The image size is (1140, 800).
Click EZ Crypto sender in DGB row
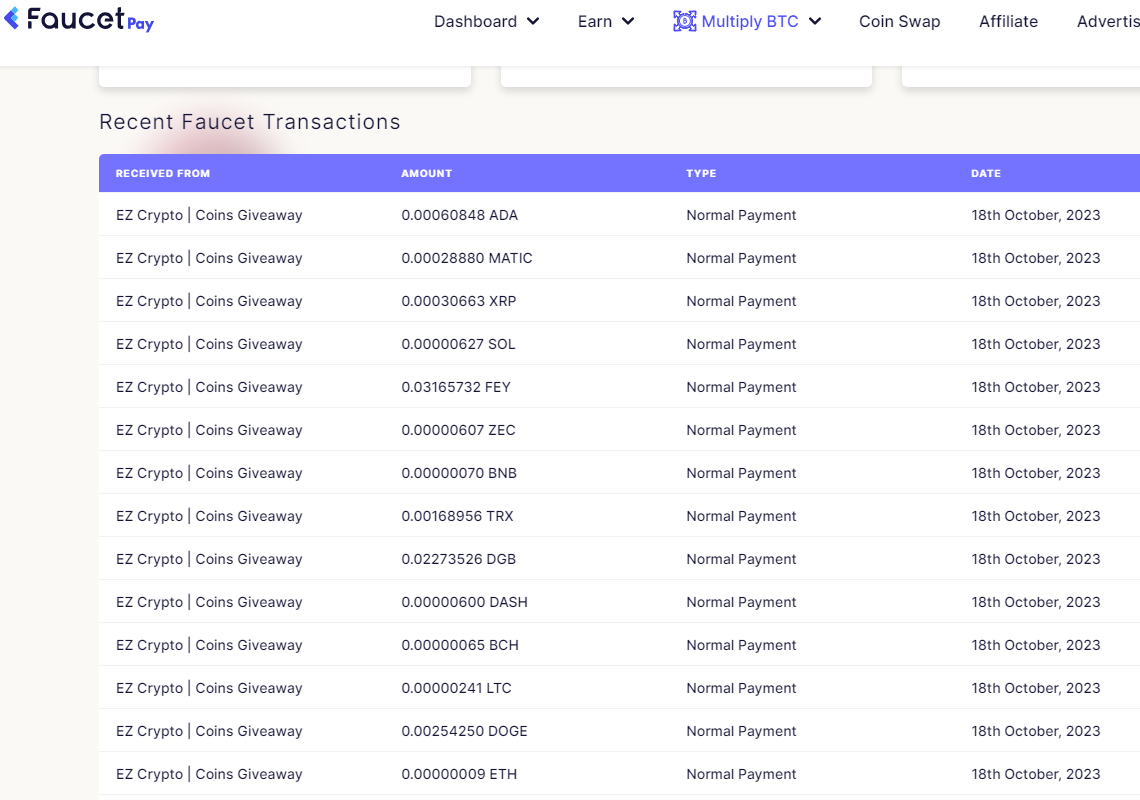click(x=209, y=559)
